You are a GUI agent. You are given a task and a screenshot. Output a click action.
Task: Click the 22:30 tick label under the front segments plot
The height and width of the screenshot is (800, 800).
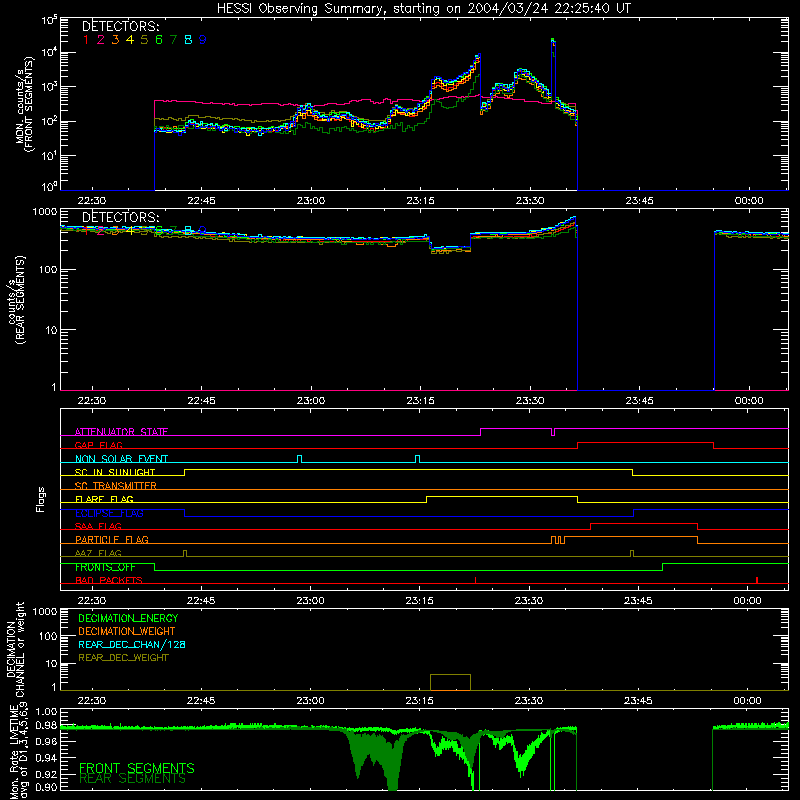(92, 201)
